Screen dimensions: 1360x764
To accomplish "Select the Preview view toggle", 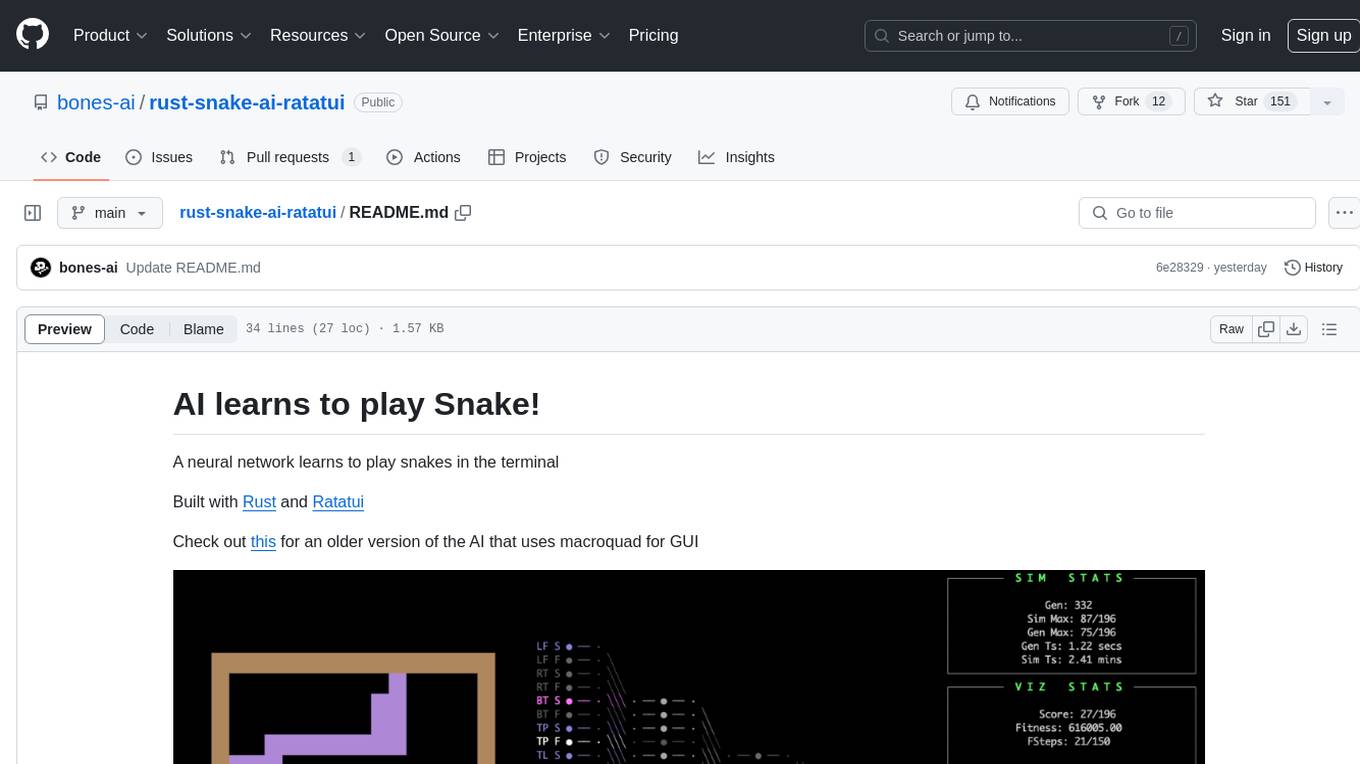I will (x=65, y=329).
